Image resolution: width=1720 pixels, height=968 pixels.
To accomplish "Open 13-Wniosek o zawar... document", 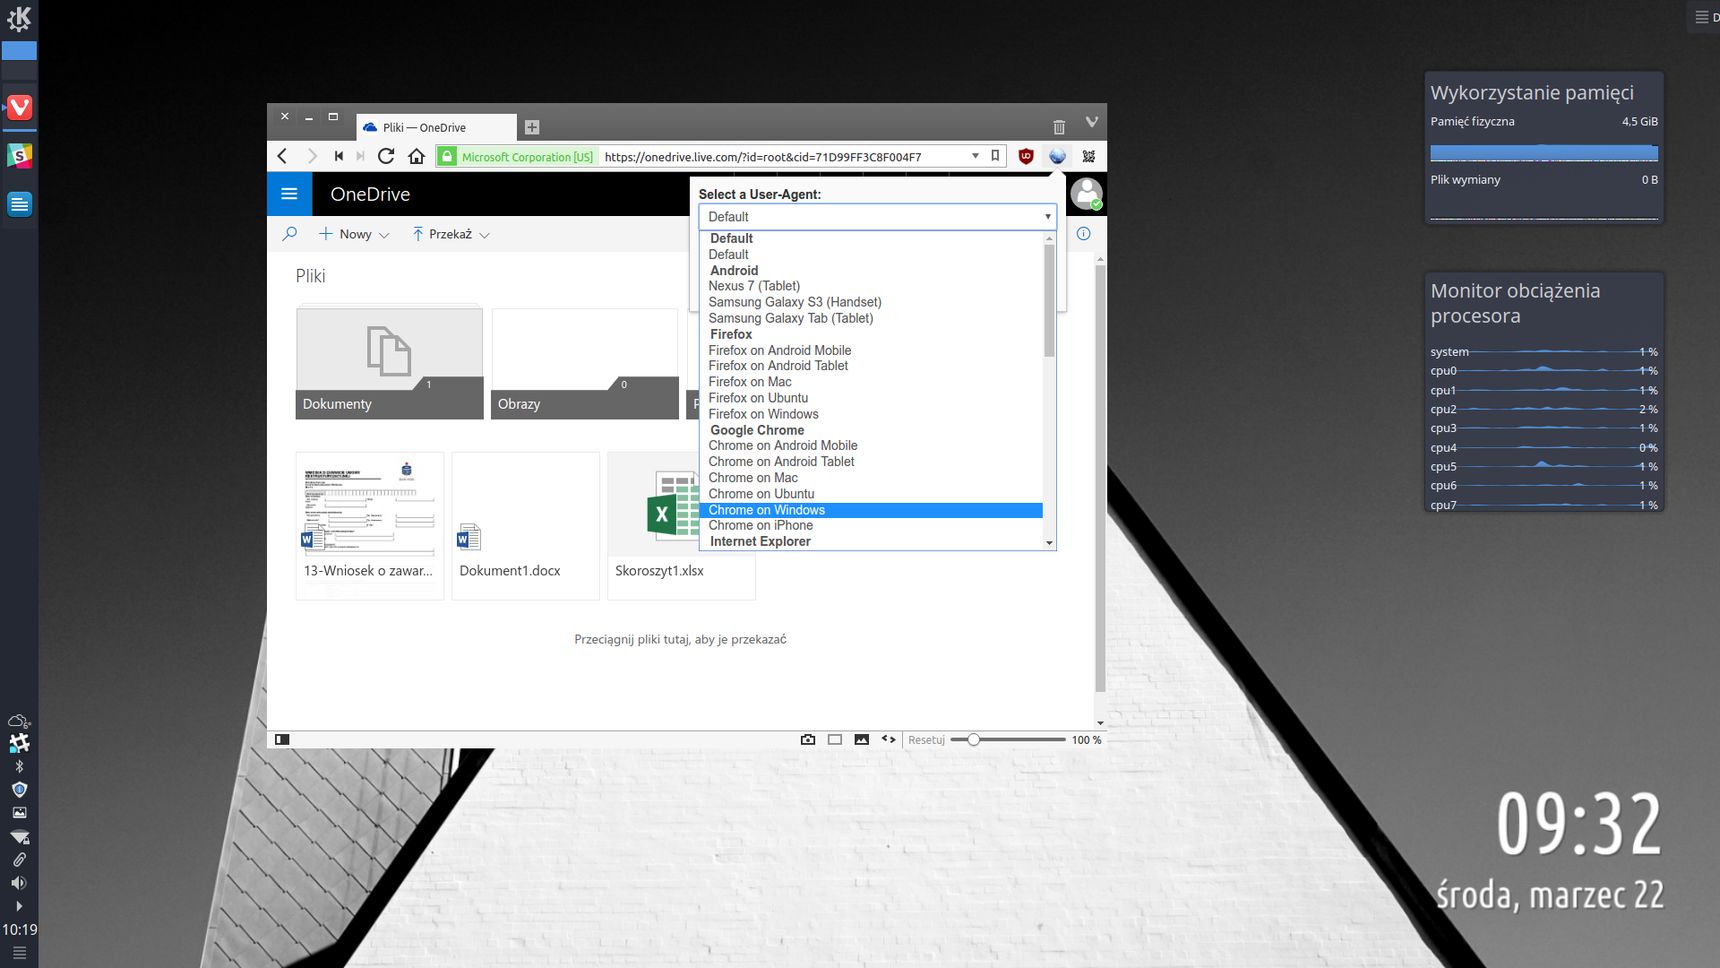I will point(369,525).
